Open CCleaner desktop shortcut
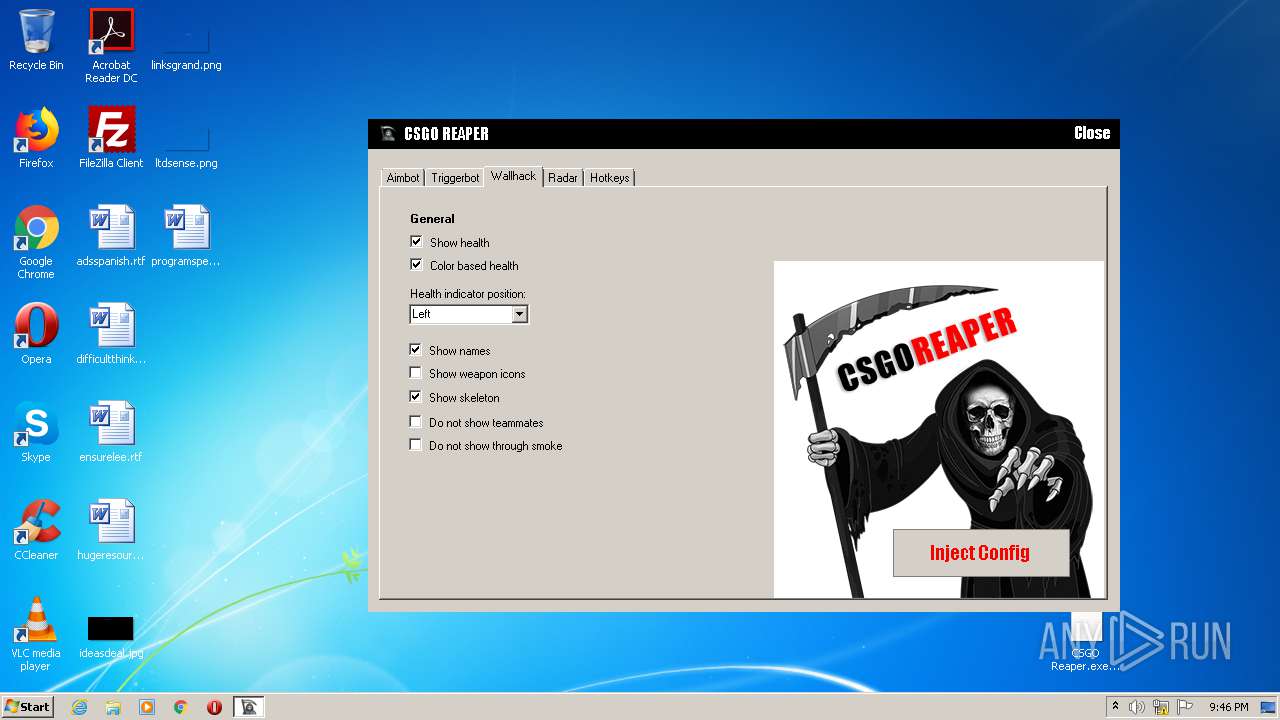Screen dimensions: 1280x720 point(36,530)
